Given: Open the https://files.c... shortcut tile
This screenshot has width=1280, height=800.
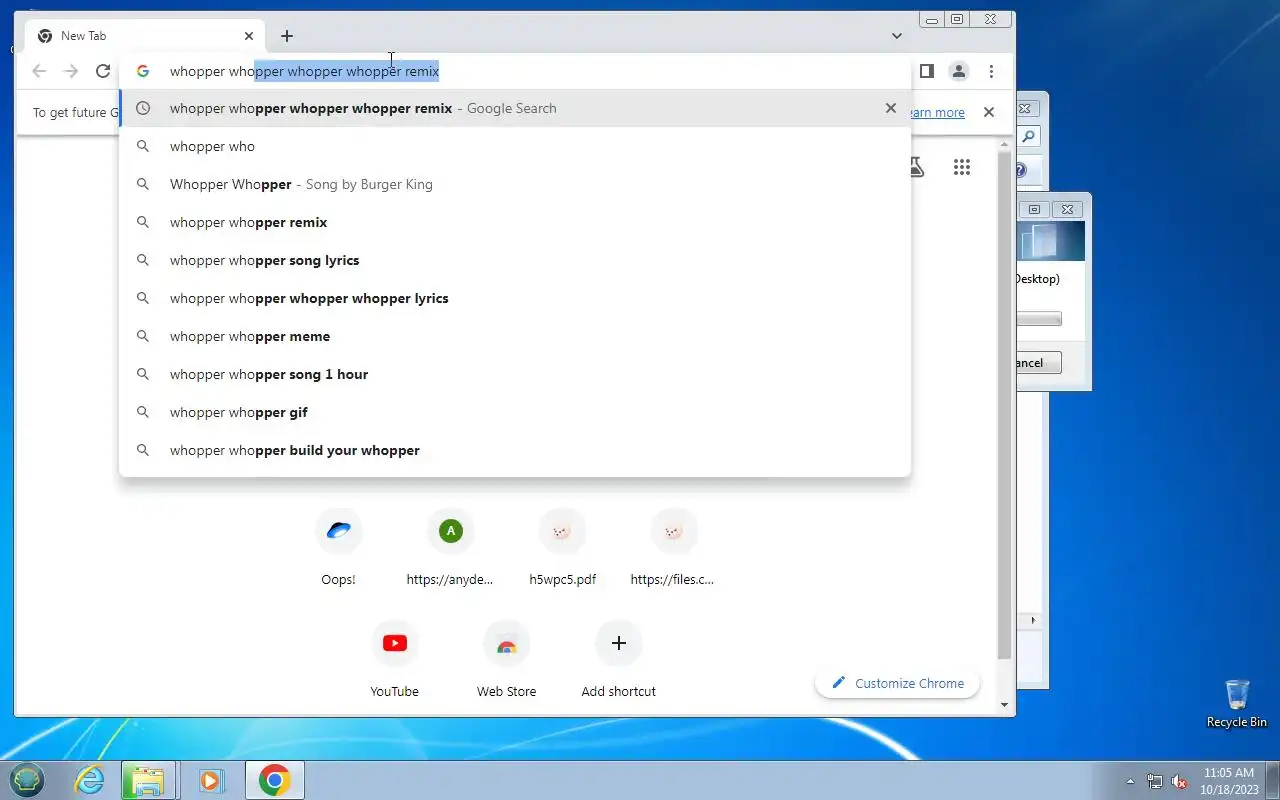Looking at the screenshot, I should click(x=675, y=547).
